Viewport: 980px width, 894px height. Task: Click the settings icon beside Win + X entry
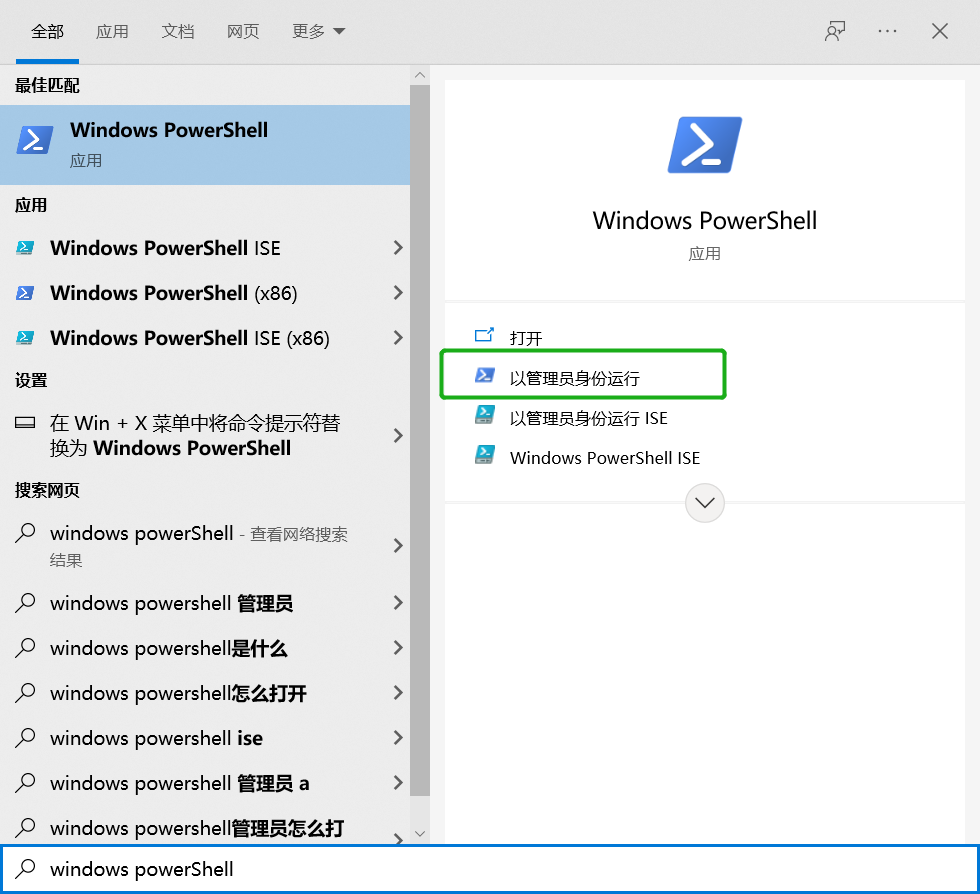[x=25, y=423]
